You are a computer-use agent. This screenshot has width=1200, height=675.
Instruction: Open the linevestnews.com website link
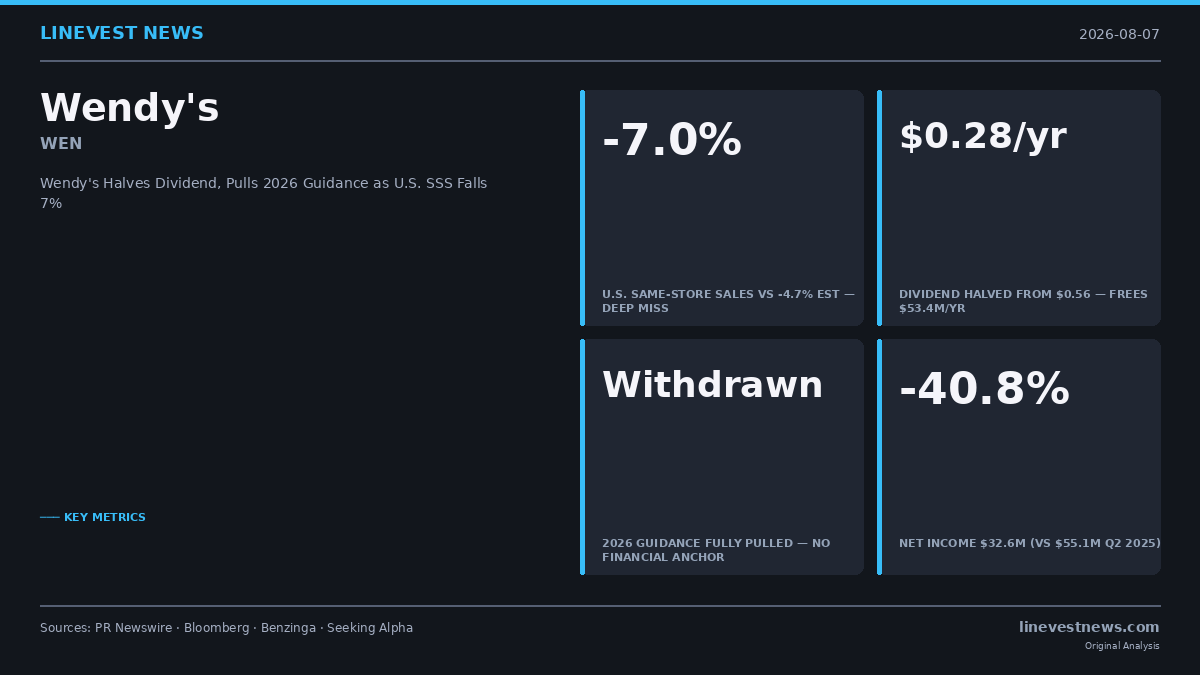1089,627
